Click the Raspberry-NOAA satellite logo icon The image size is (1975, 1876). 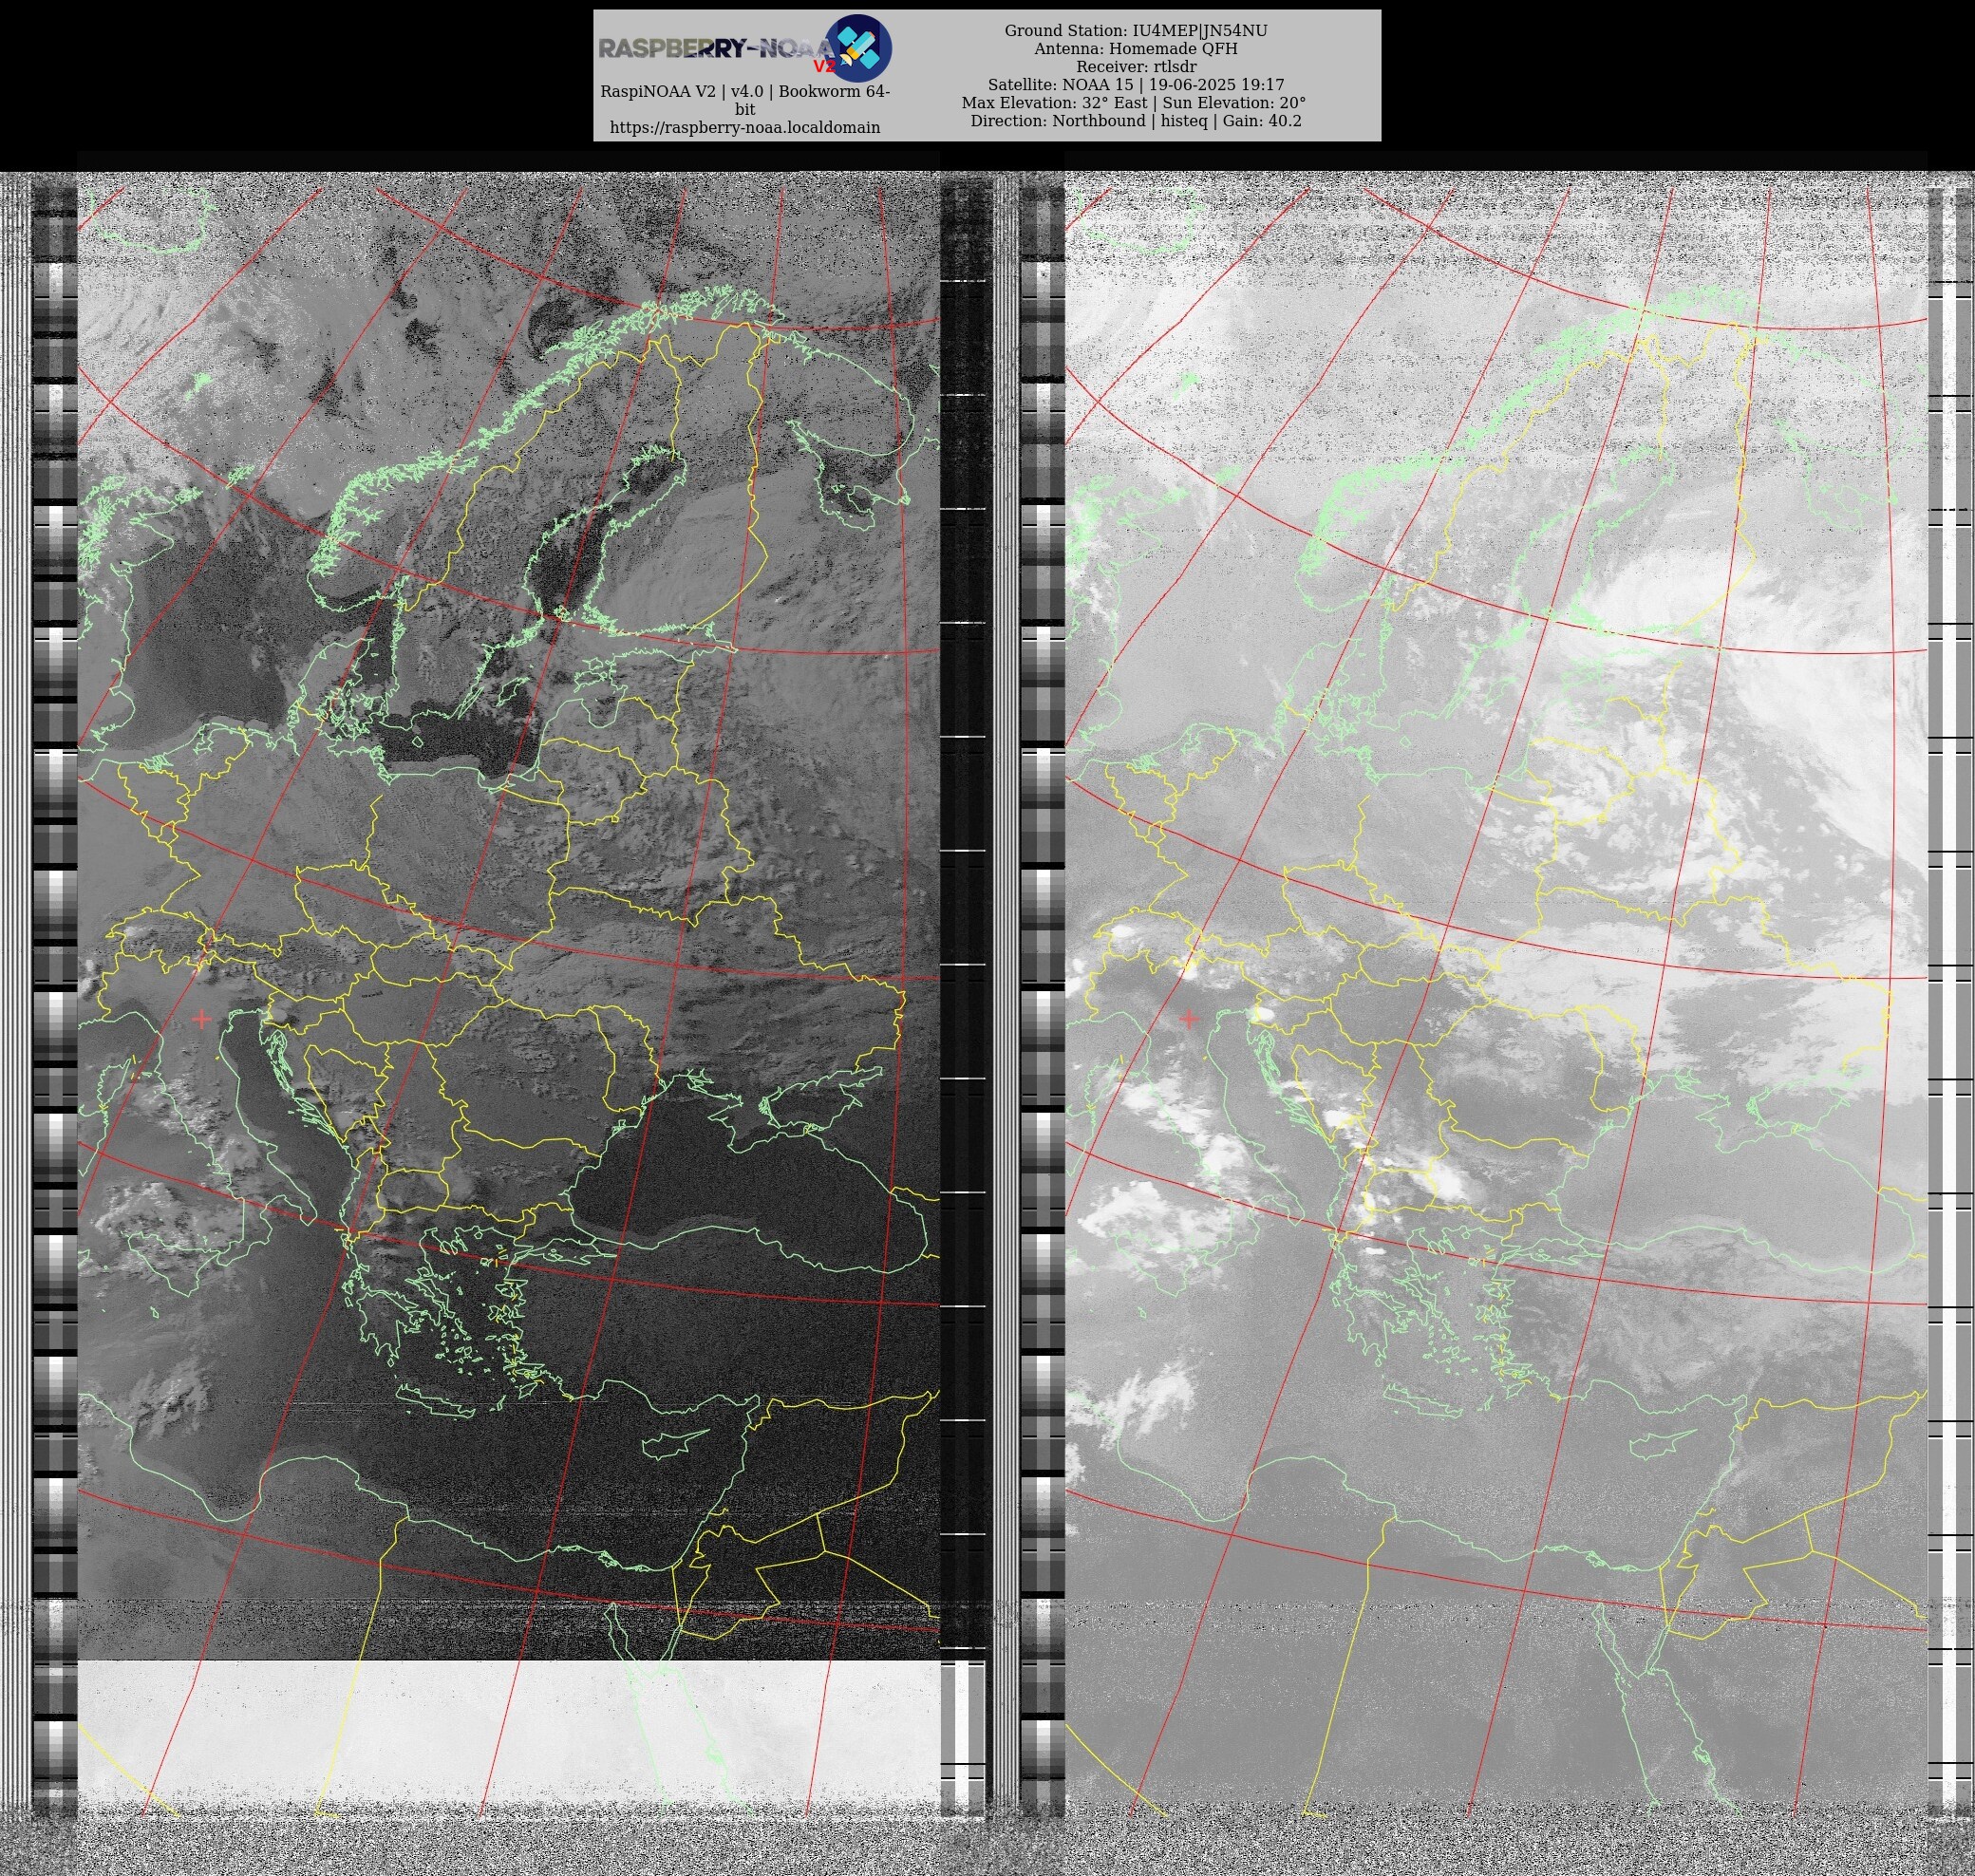[x=857, y=48]
